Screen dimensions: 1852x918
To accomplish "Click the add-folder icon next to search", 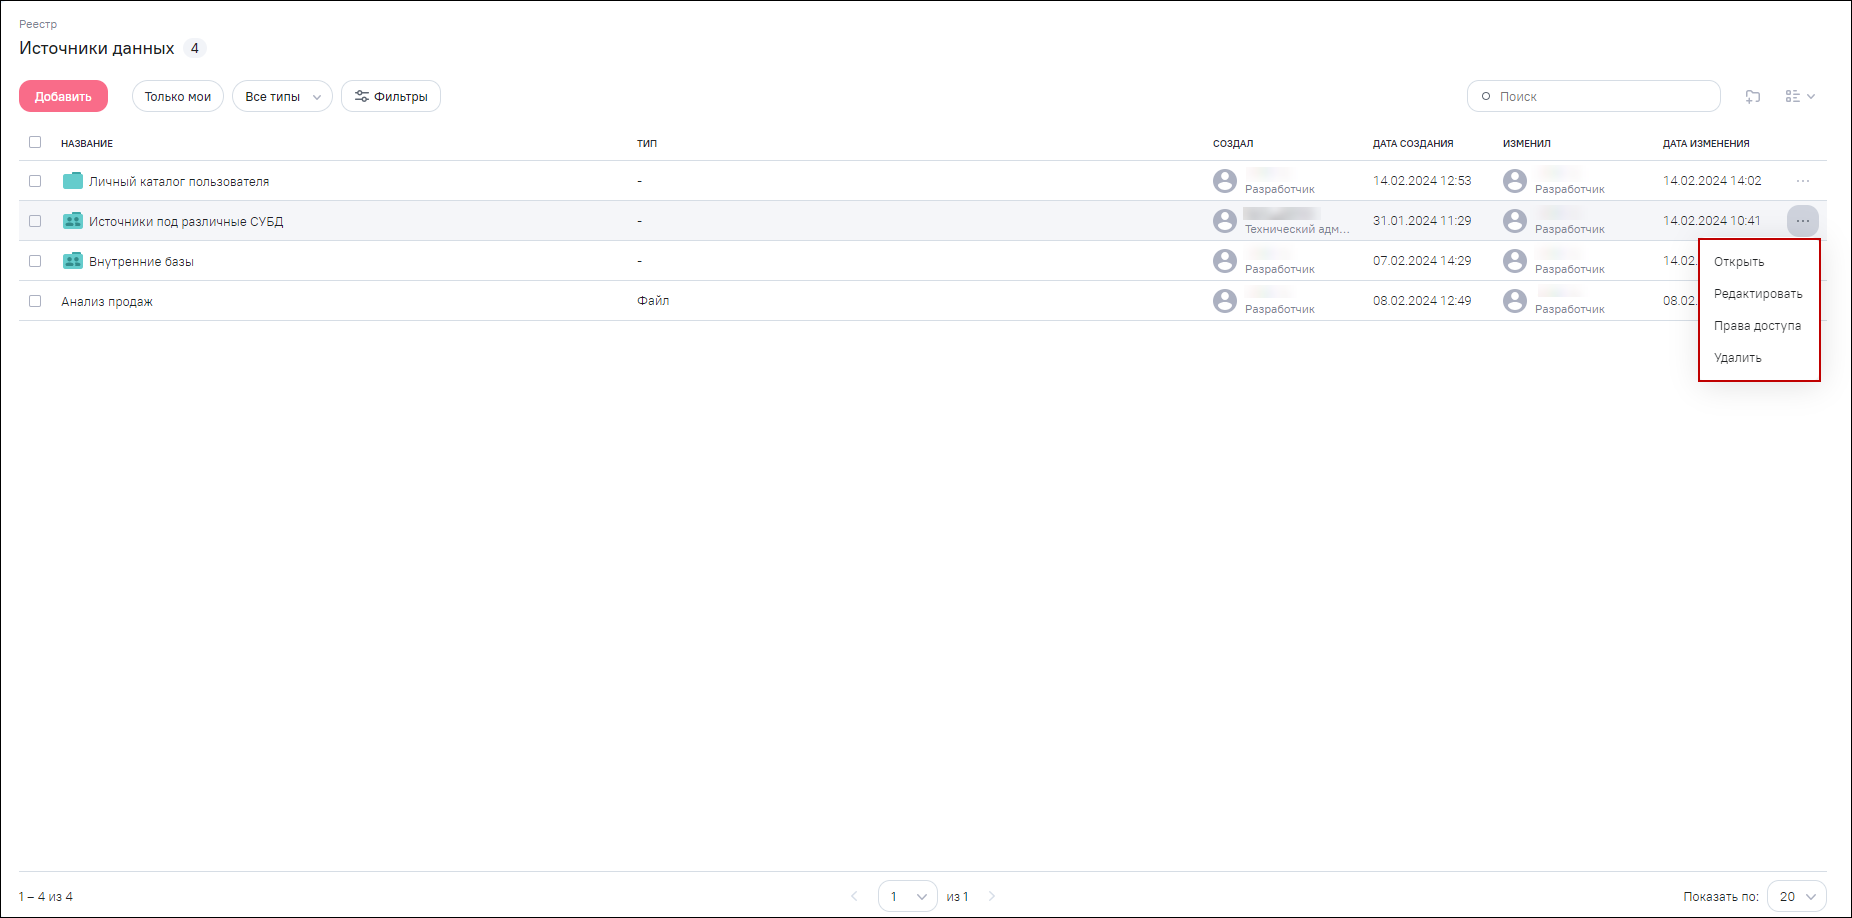I will [x=1753, y=96].
